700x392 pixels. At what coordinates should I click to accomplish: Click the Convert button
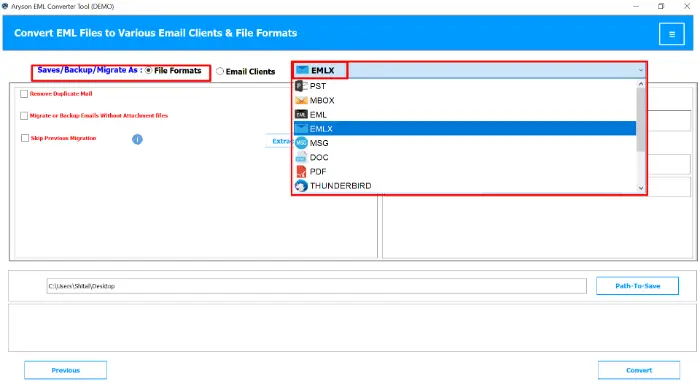click(x=639, y=370)
